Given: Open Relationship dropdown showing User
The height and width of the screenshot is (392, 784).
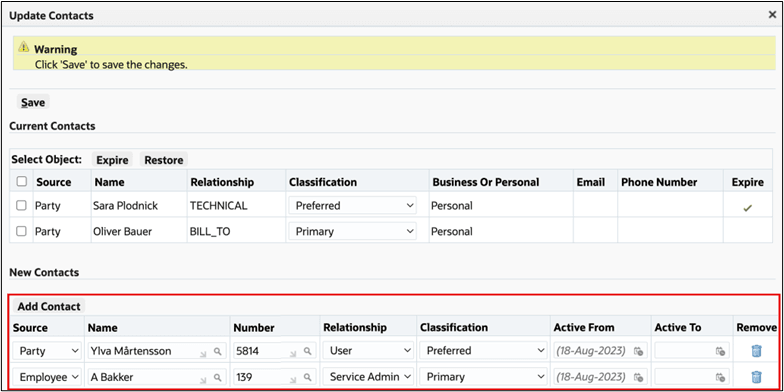Looking at the screenshot, I should pos(368,351).
